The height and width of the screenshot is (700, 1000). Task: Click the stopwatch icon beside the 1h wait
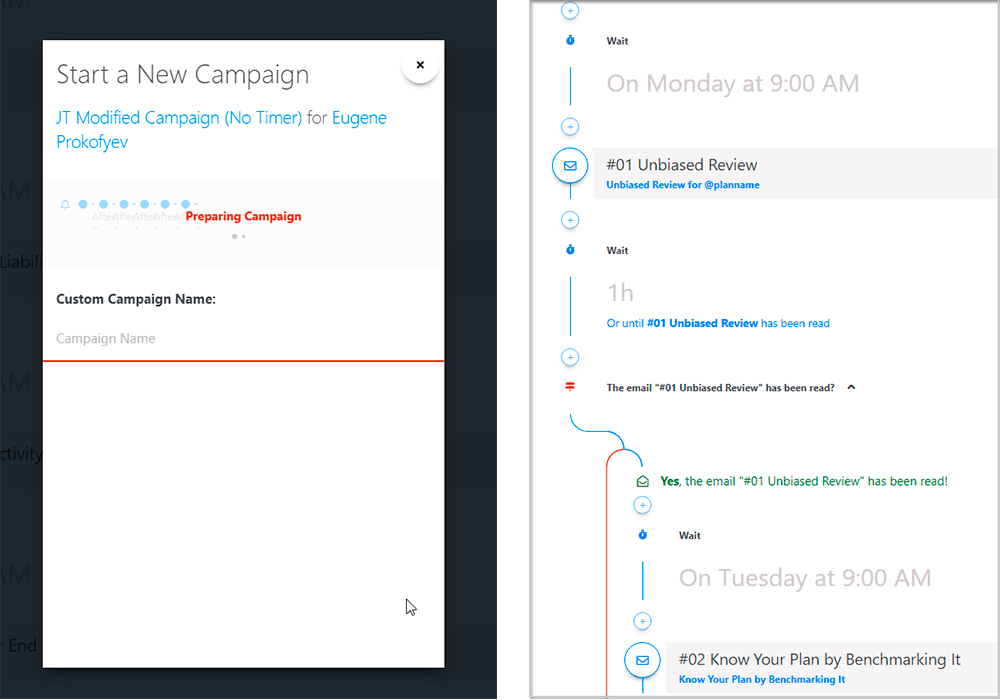pyautogui.click(x=570, y=250)
